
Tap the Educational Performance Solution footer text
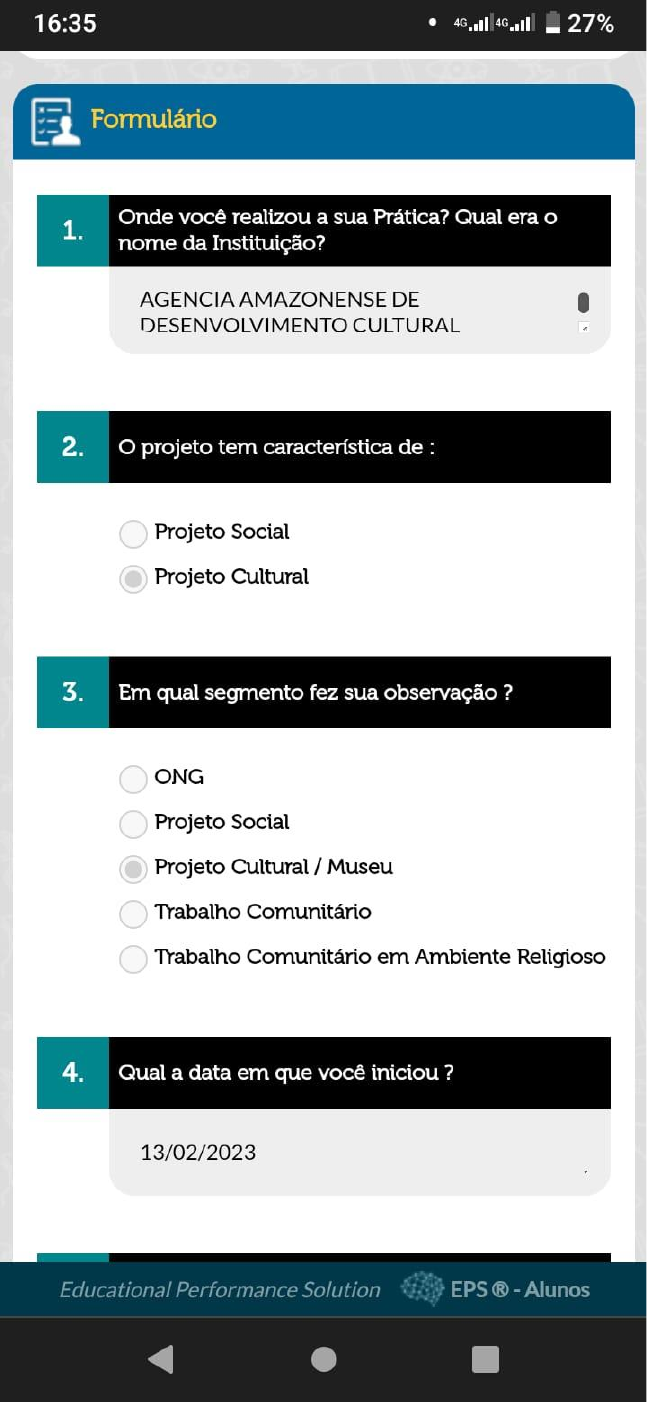220,1290
